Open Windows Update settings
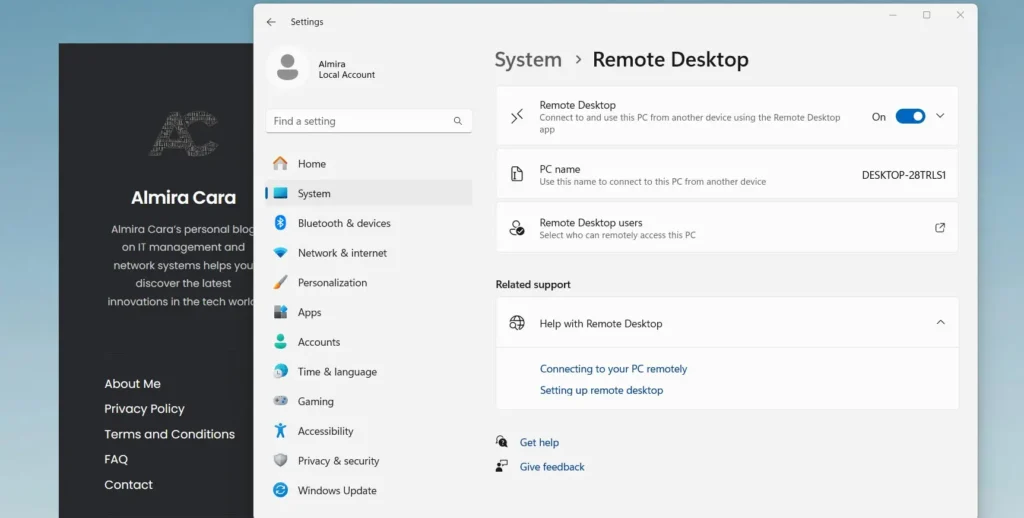This screenshot has width=1024, height=518. (368, 490)
